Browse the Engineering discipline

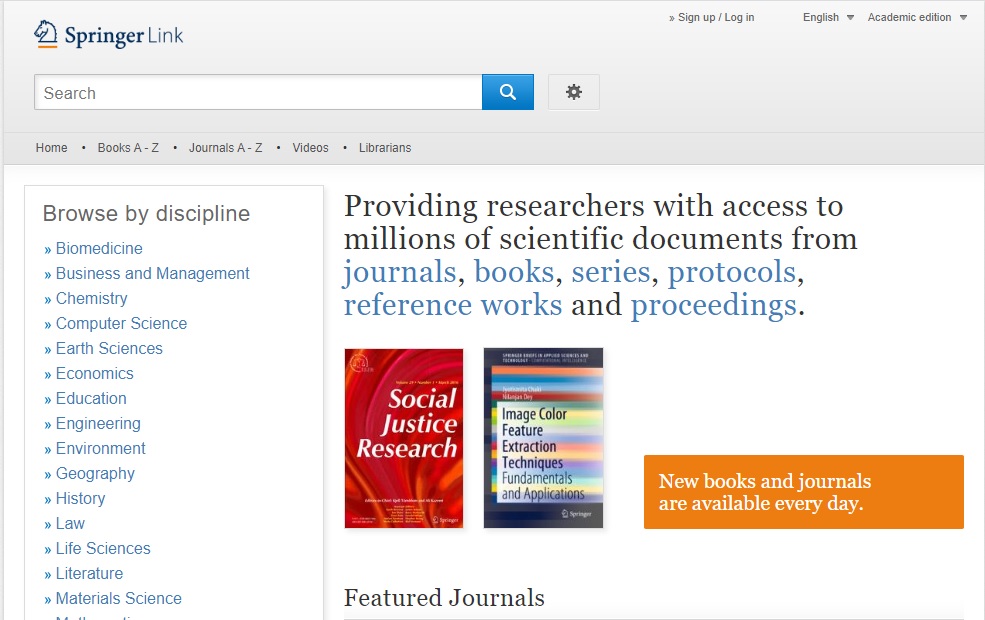(x=98, y=424)
